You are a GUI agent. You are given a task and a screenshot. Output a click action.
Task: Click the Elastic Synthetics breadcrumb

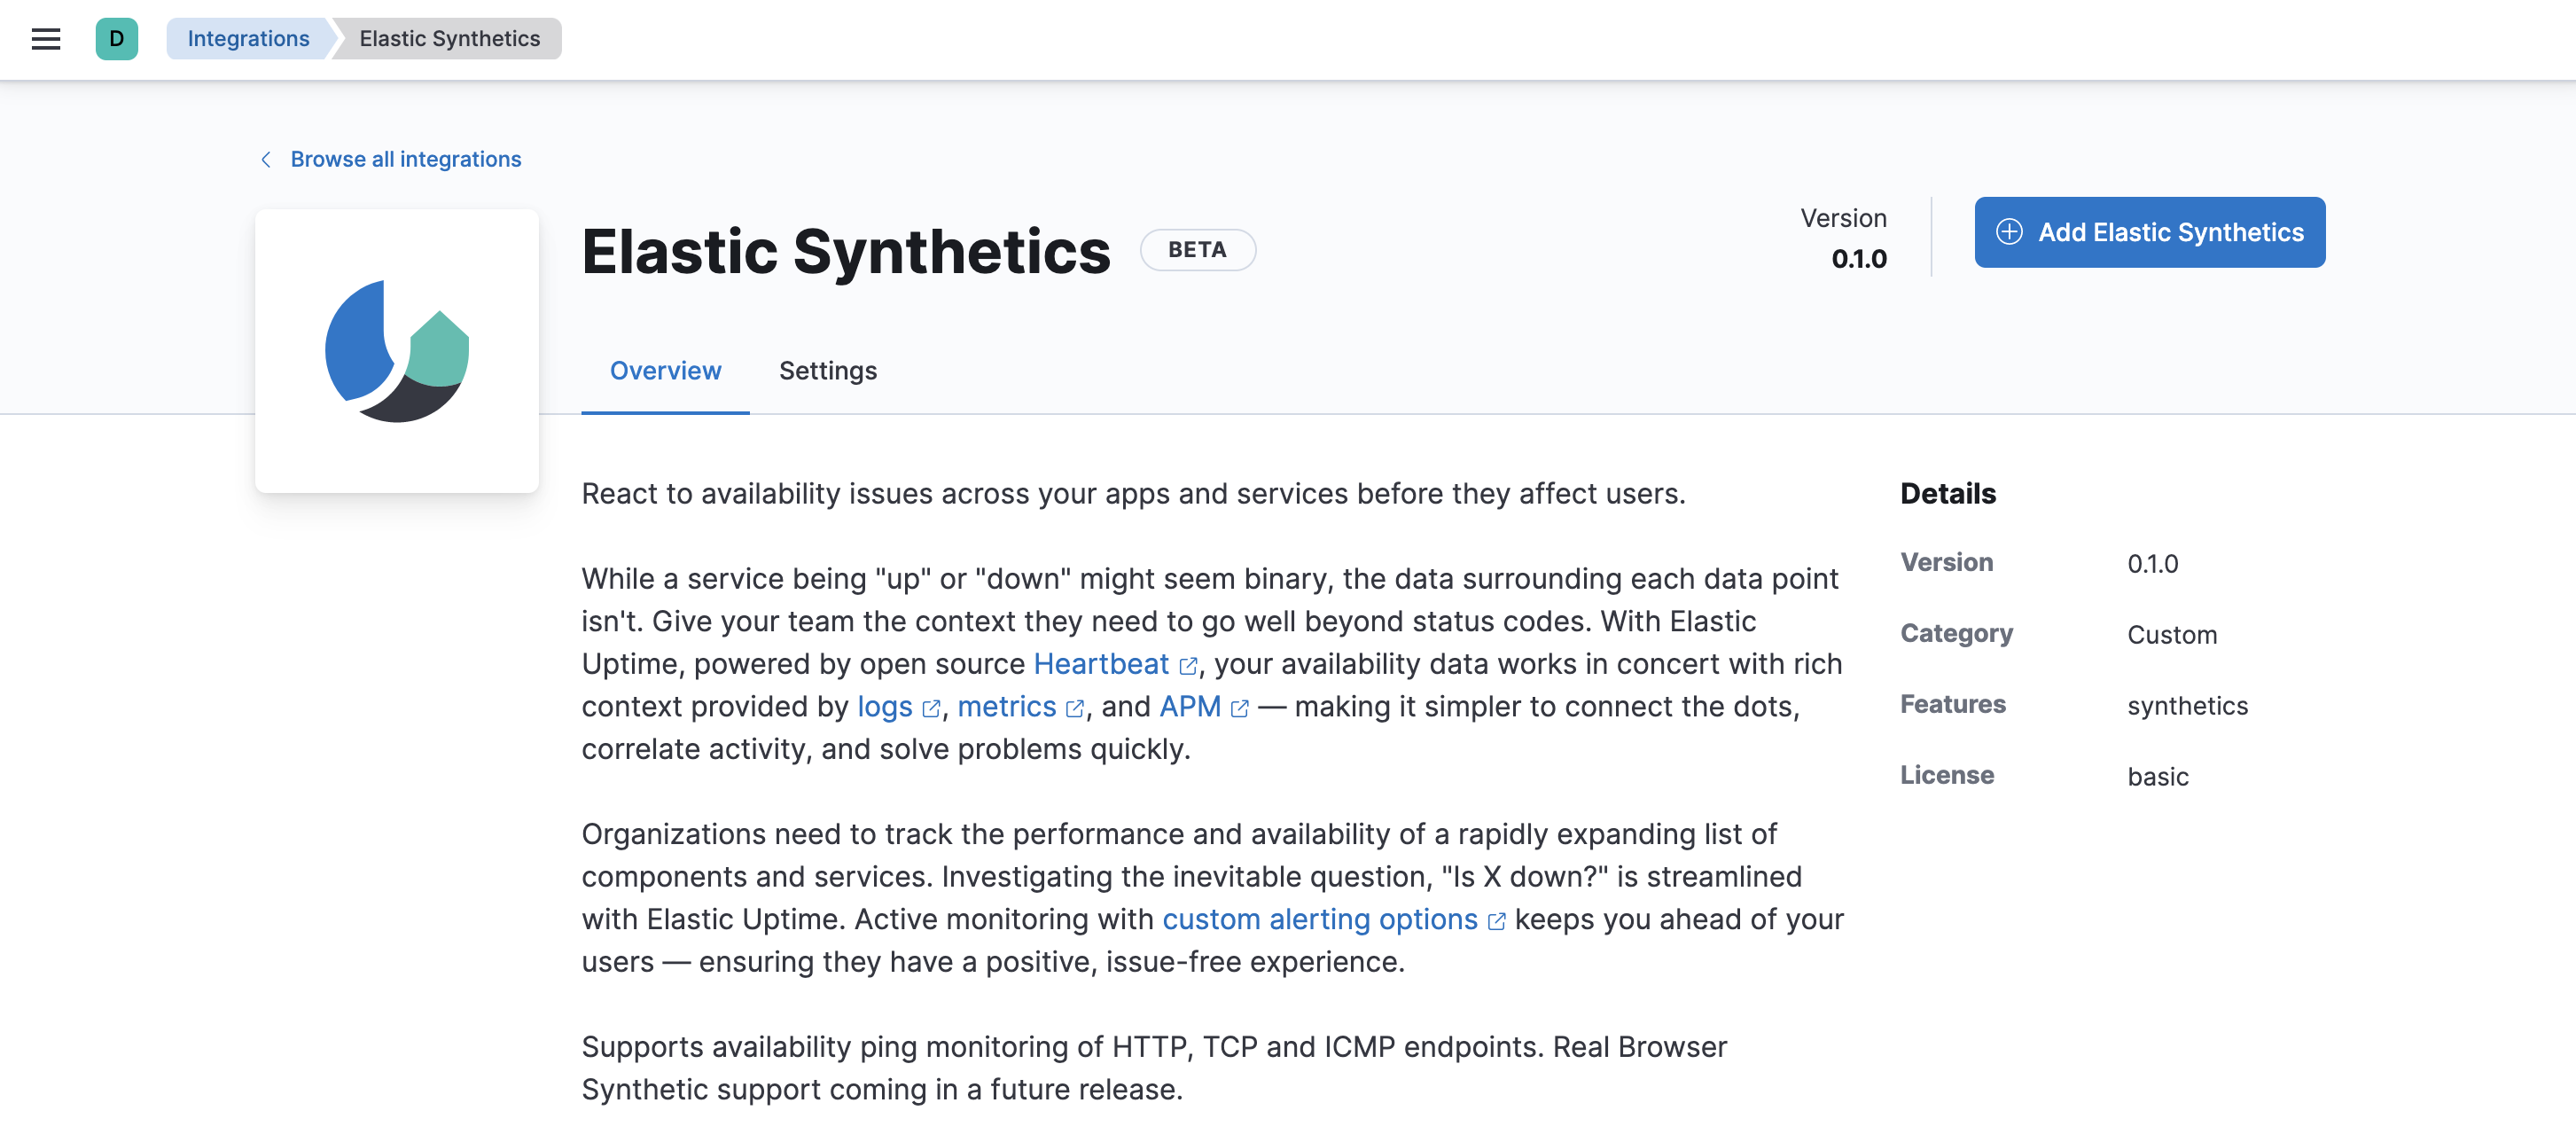447,38
